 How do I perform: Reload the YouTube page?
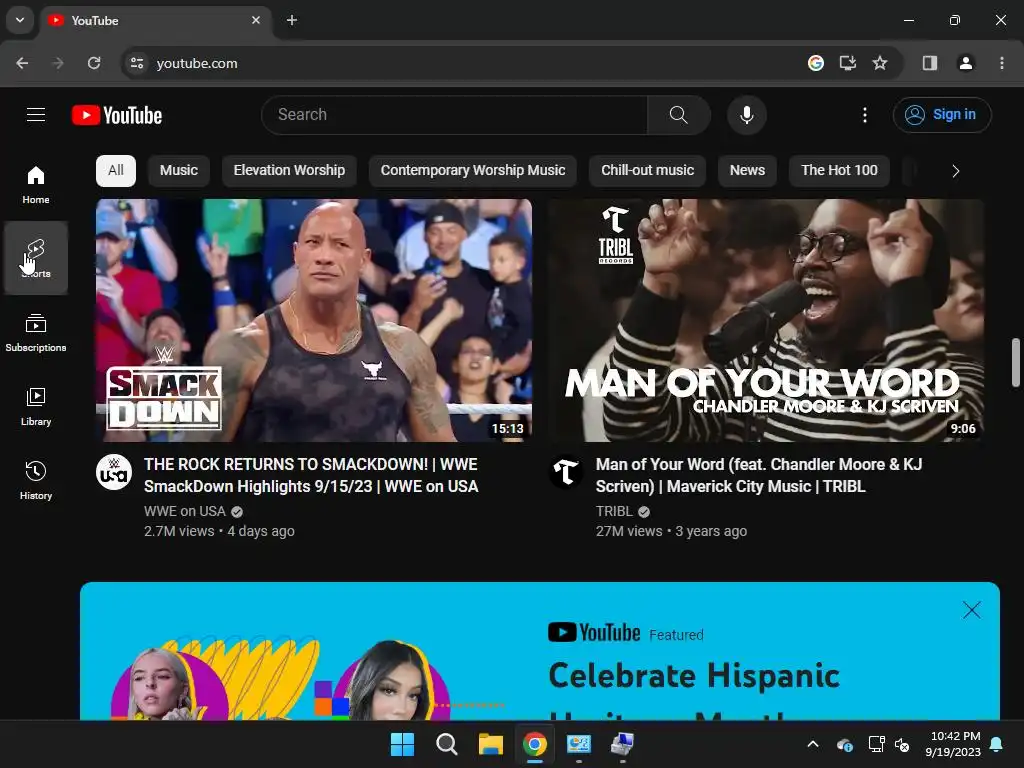[94, 63]
